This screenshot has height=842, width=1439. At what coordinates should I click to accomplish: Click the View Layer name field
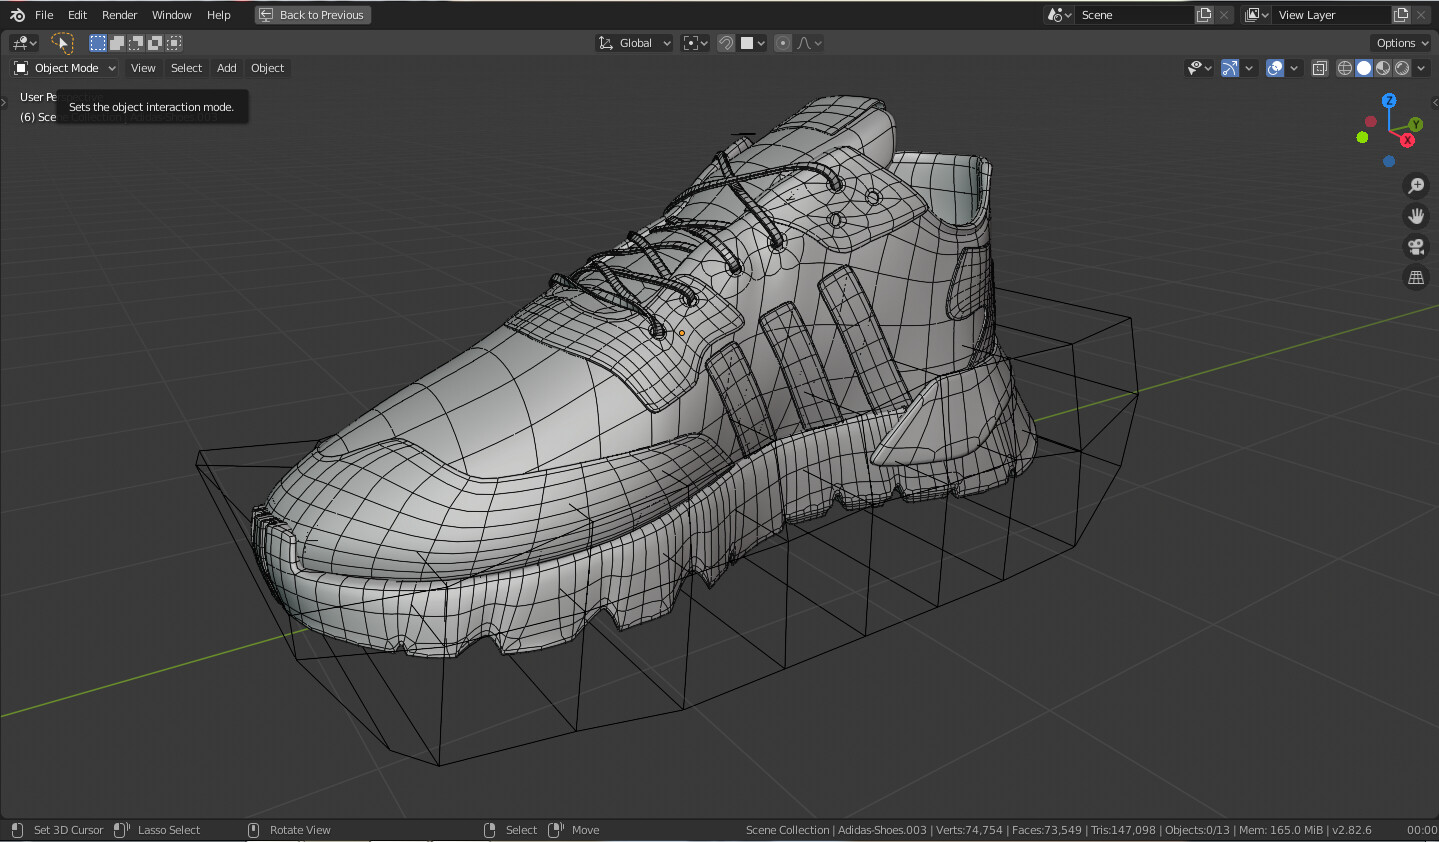click(1332, 15)
